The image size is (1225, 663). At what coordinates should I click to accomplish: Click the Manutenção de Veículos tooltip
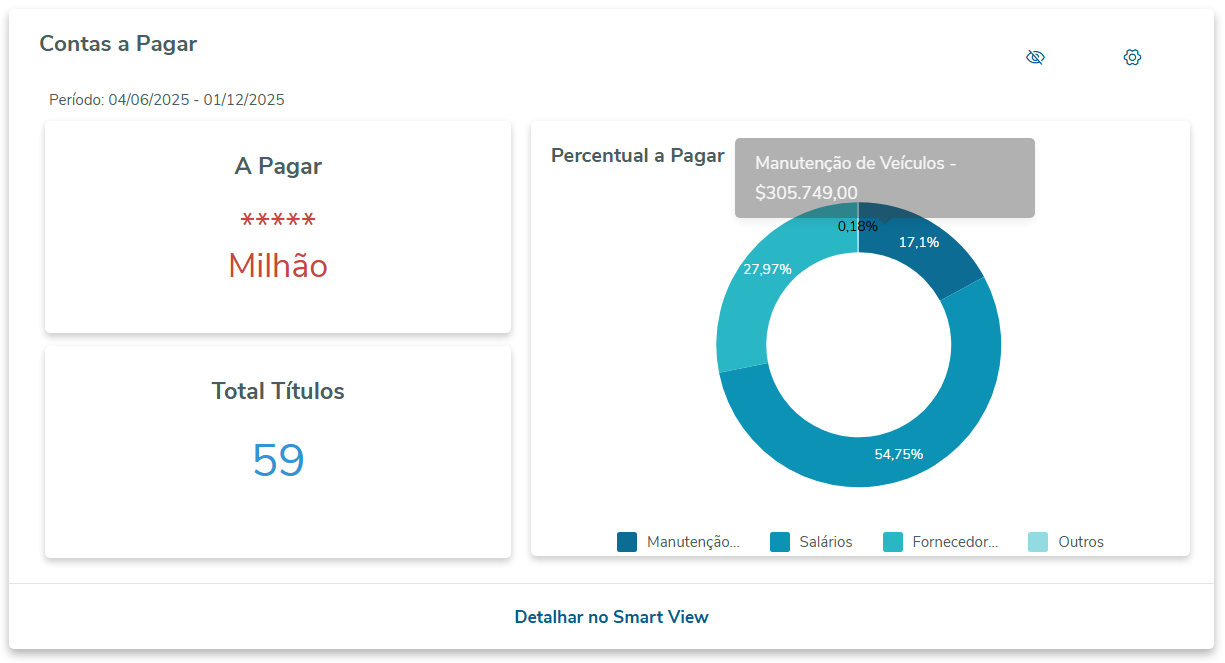tap(884, 178)
